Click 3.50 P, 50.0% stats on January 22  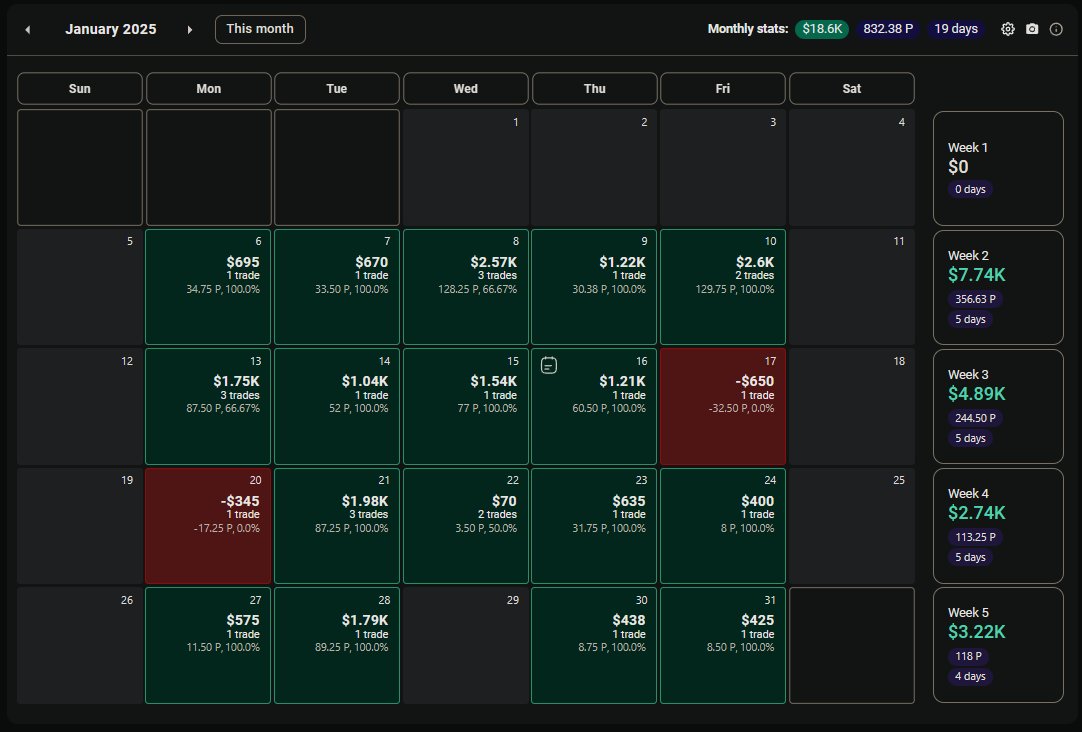tap(486, 528)
